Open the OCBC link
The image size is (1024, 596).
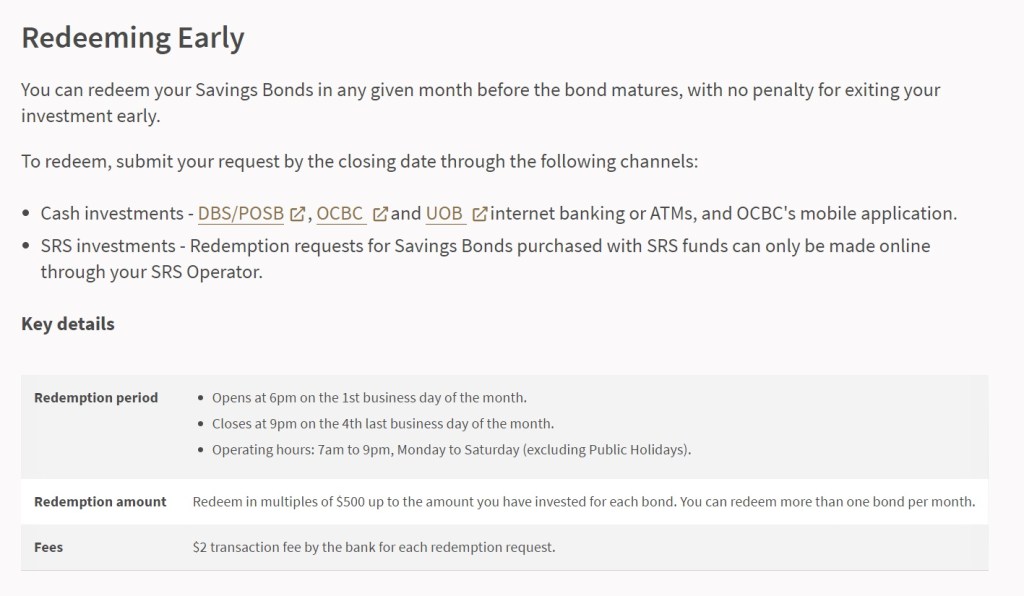click(x=341, y=213)
